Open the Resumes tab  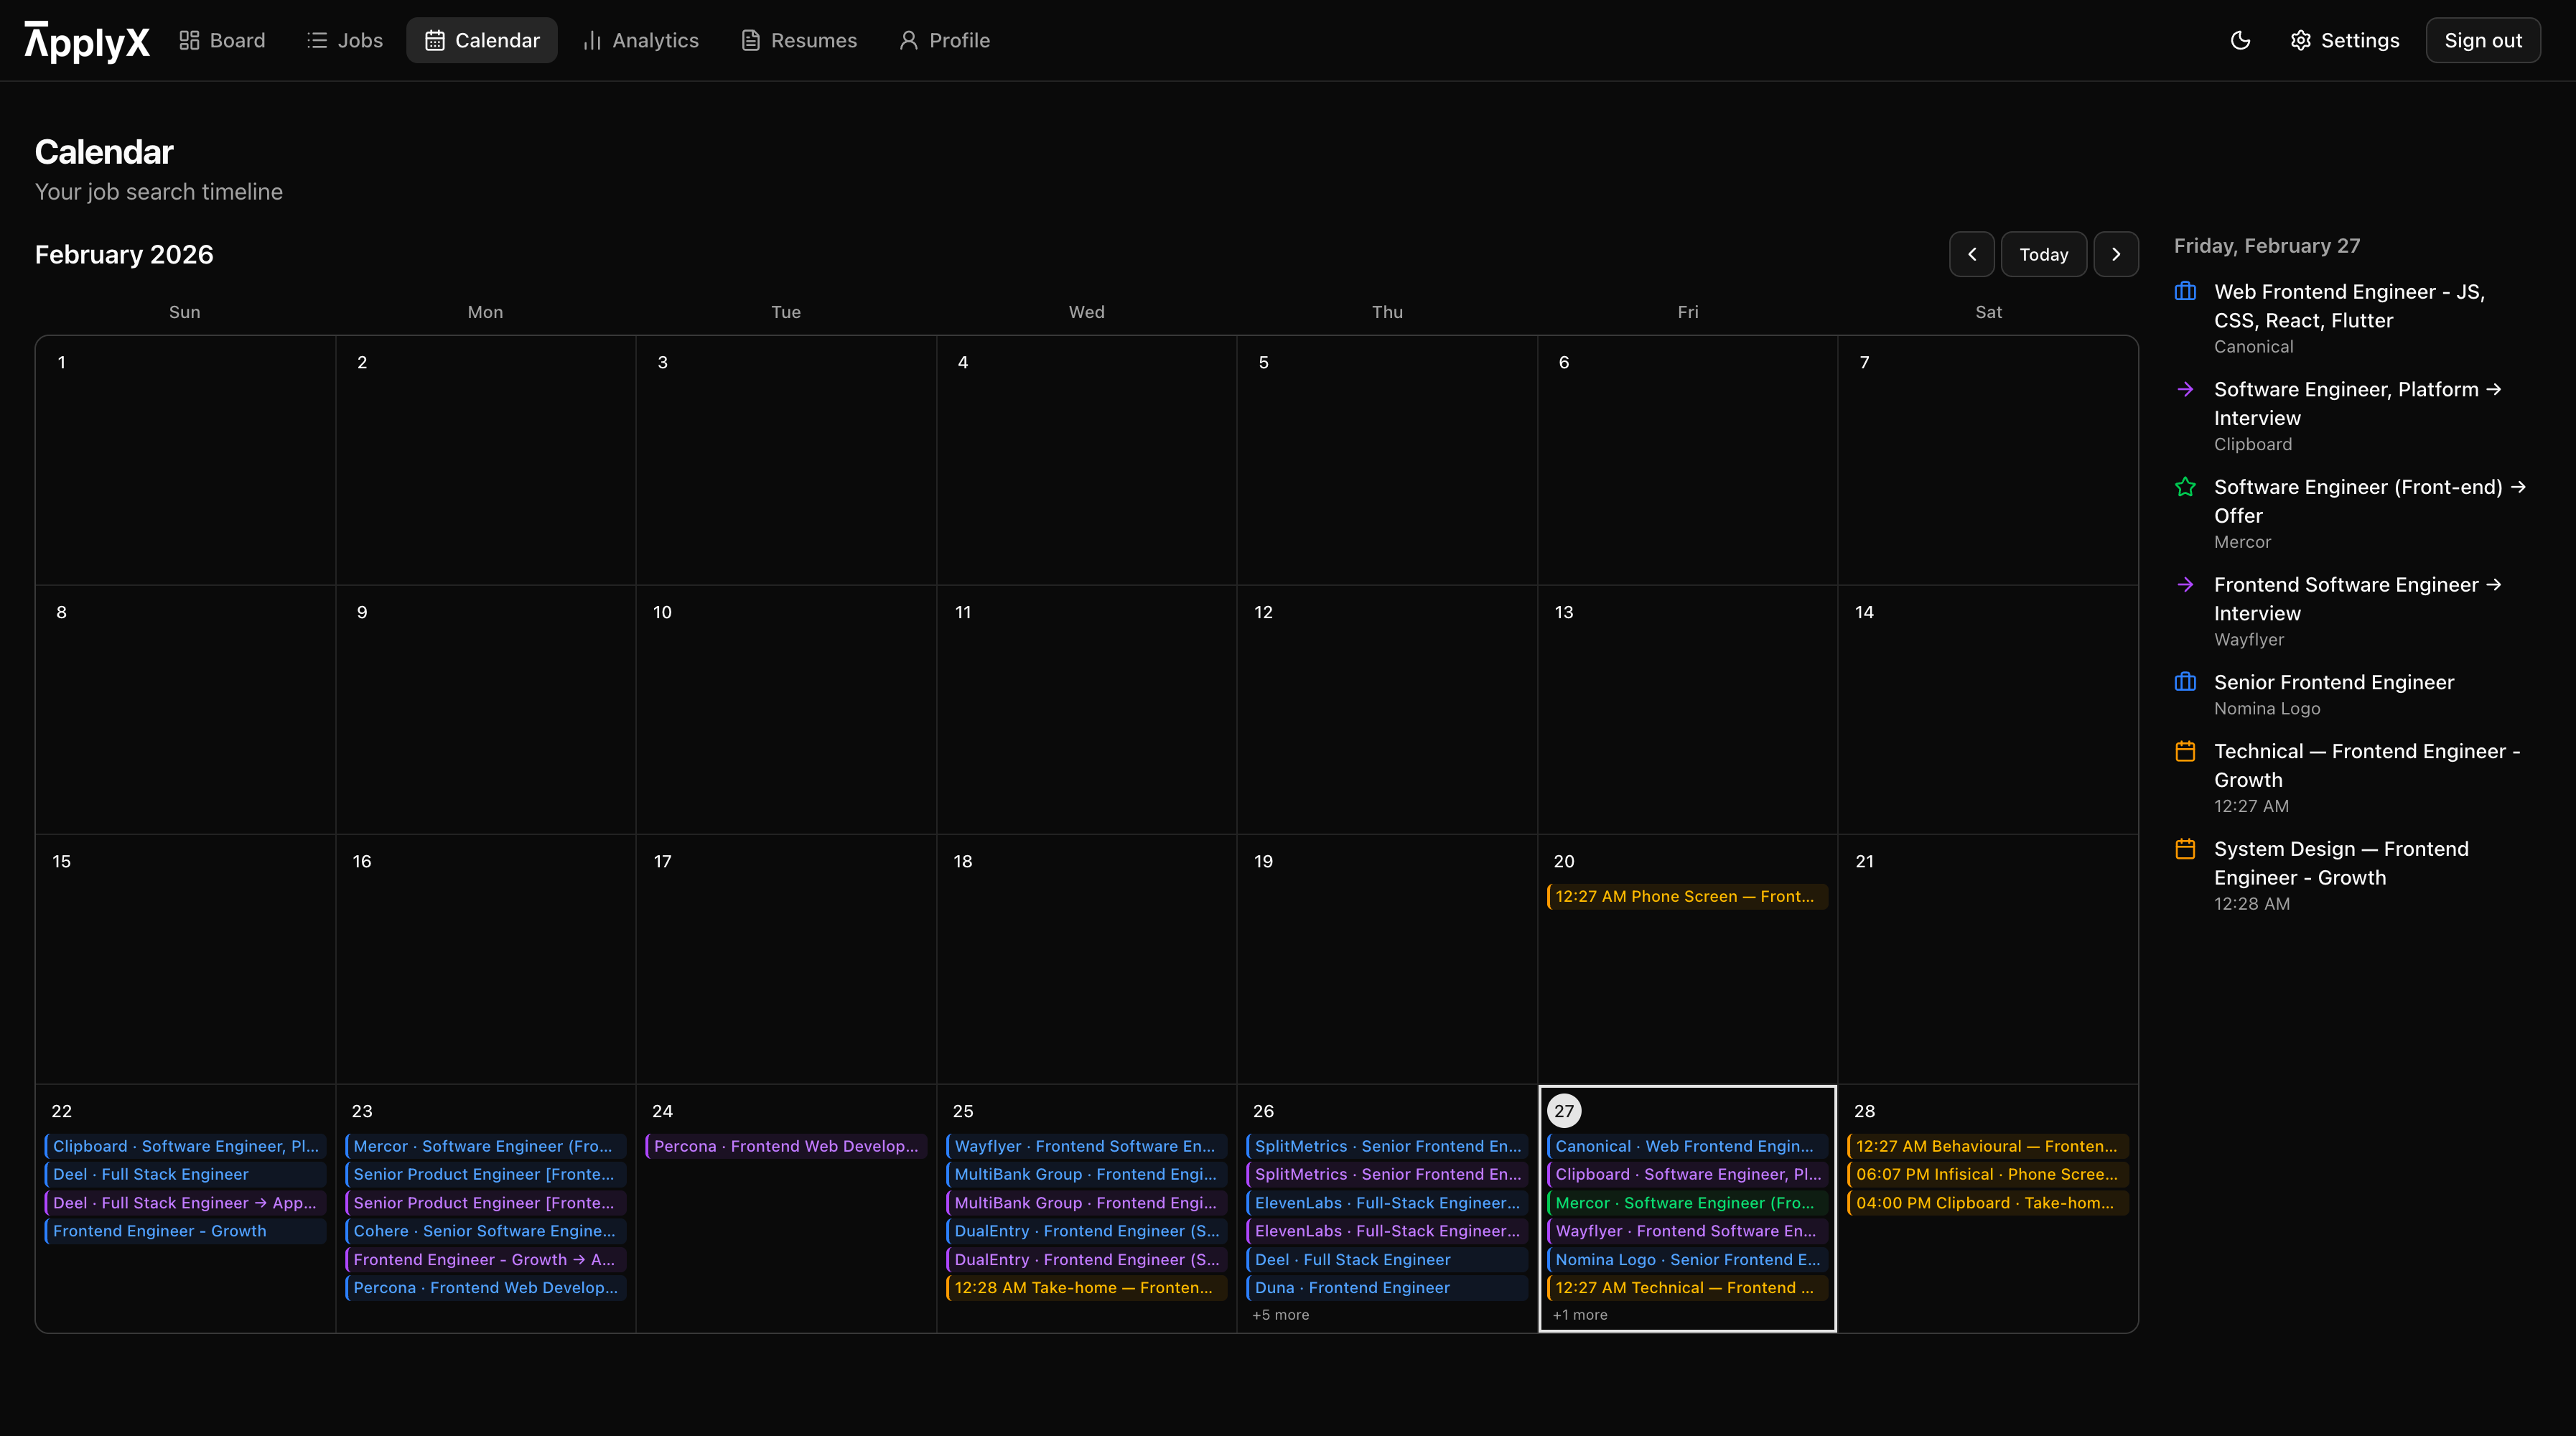pos(799,40)
